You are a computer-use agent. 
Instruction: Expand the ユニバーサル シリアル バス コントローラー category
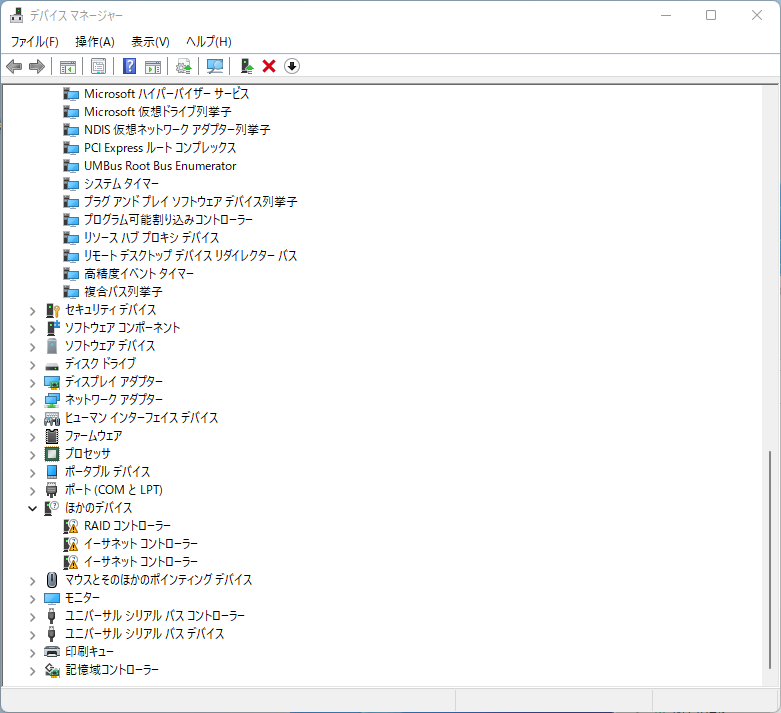pyautogui.click(x=32, y=617)
